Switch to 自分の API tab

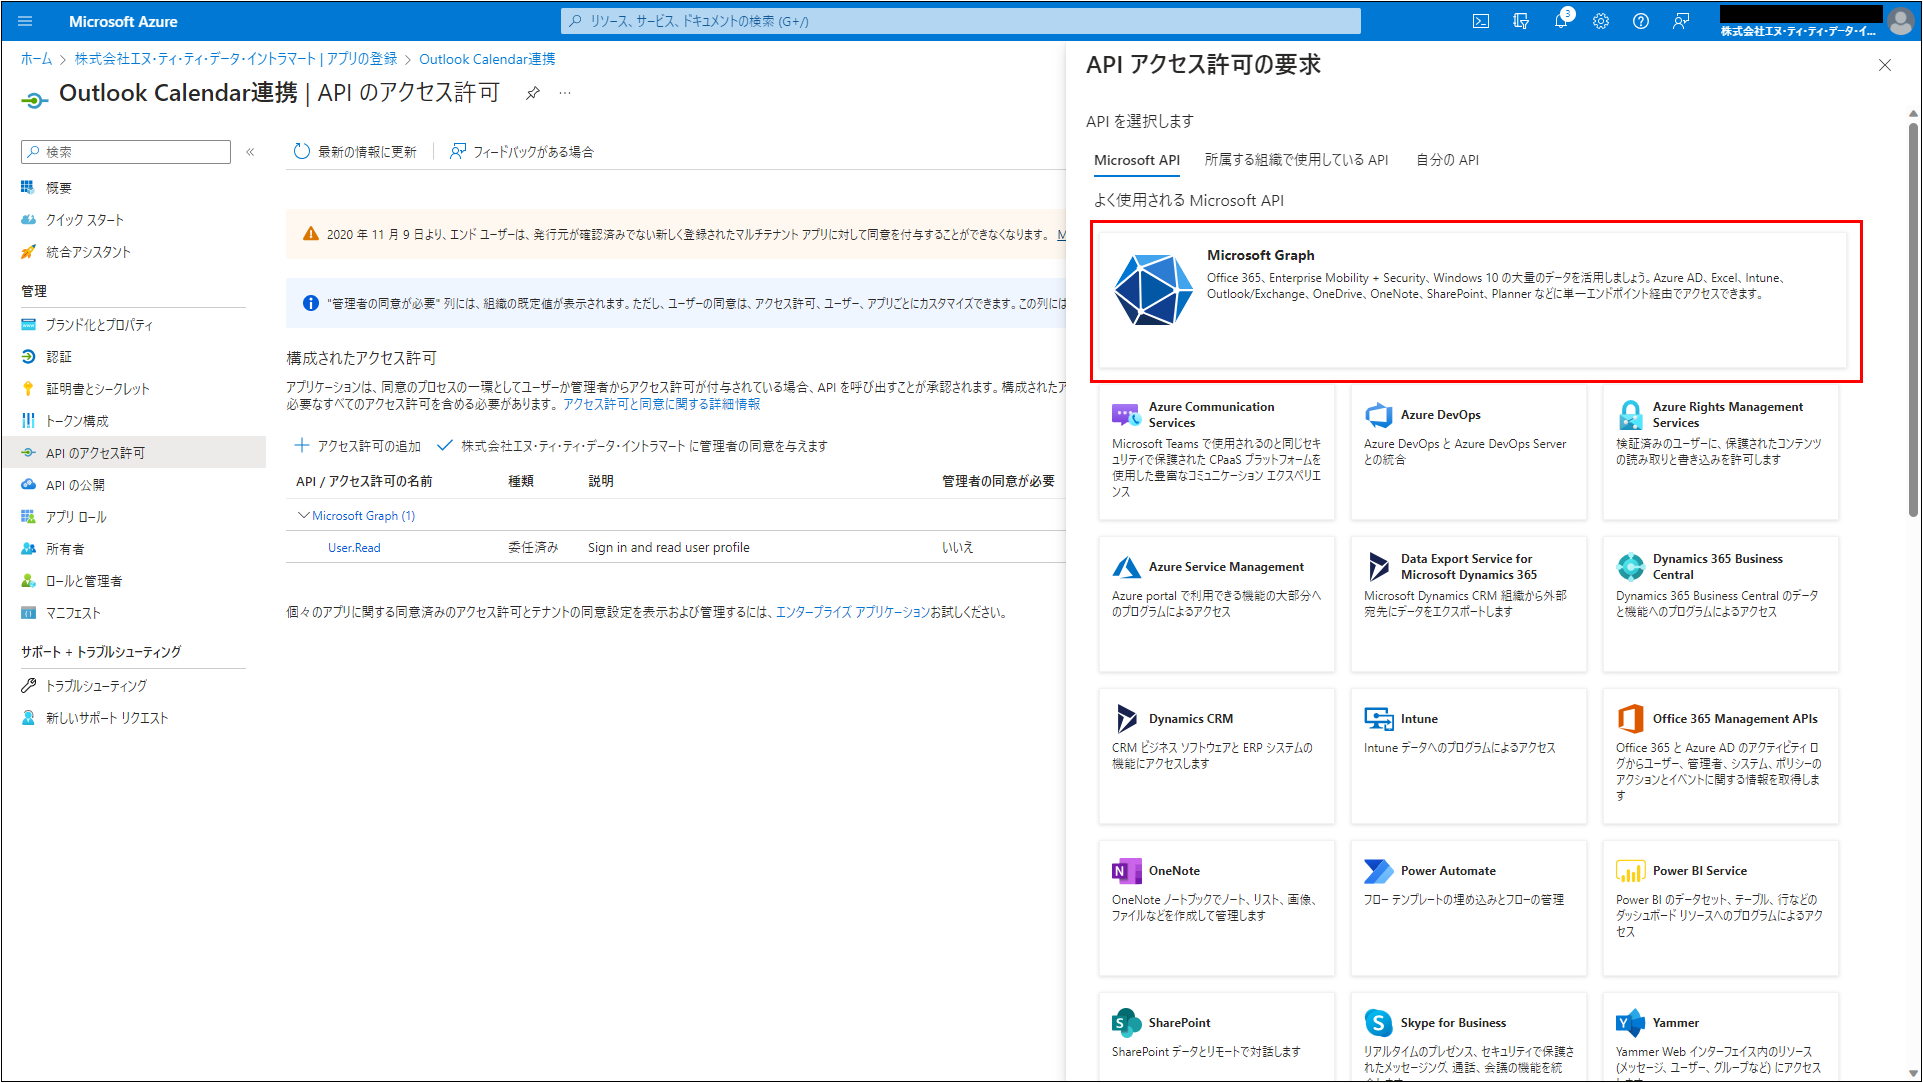click(1447, 160)
